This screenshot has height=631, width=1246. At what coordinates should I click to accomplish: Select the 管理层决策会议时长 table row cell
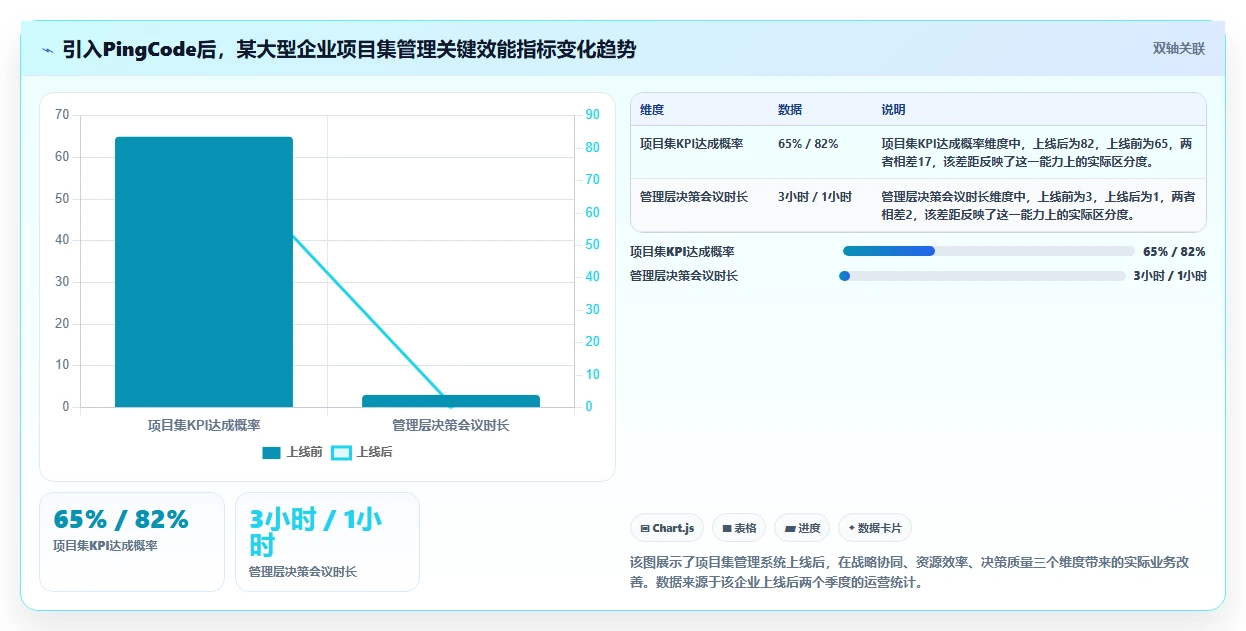pyautogui.click(x=694, y=197)
